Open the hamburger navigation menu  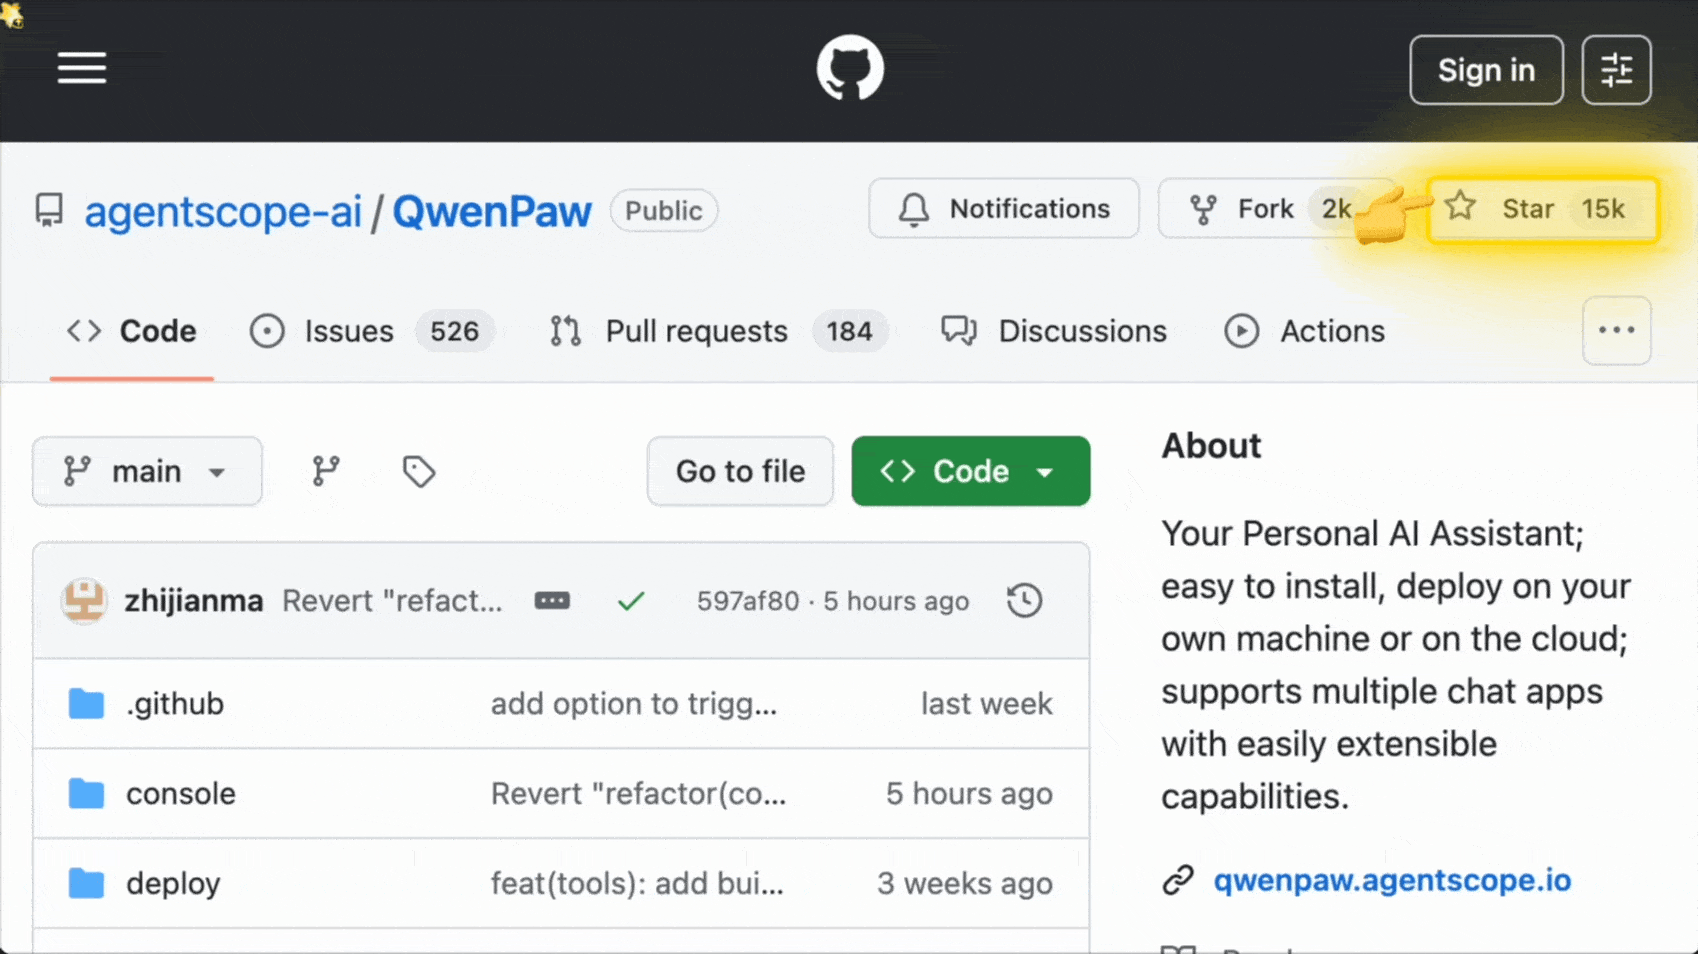click(82, 68)
